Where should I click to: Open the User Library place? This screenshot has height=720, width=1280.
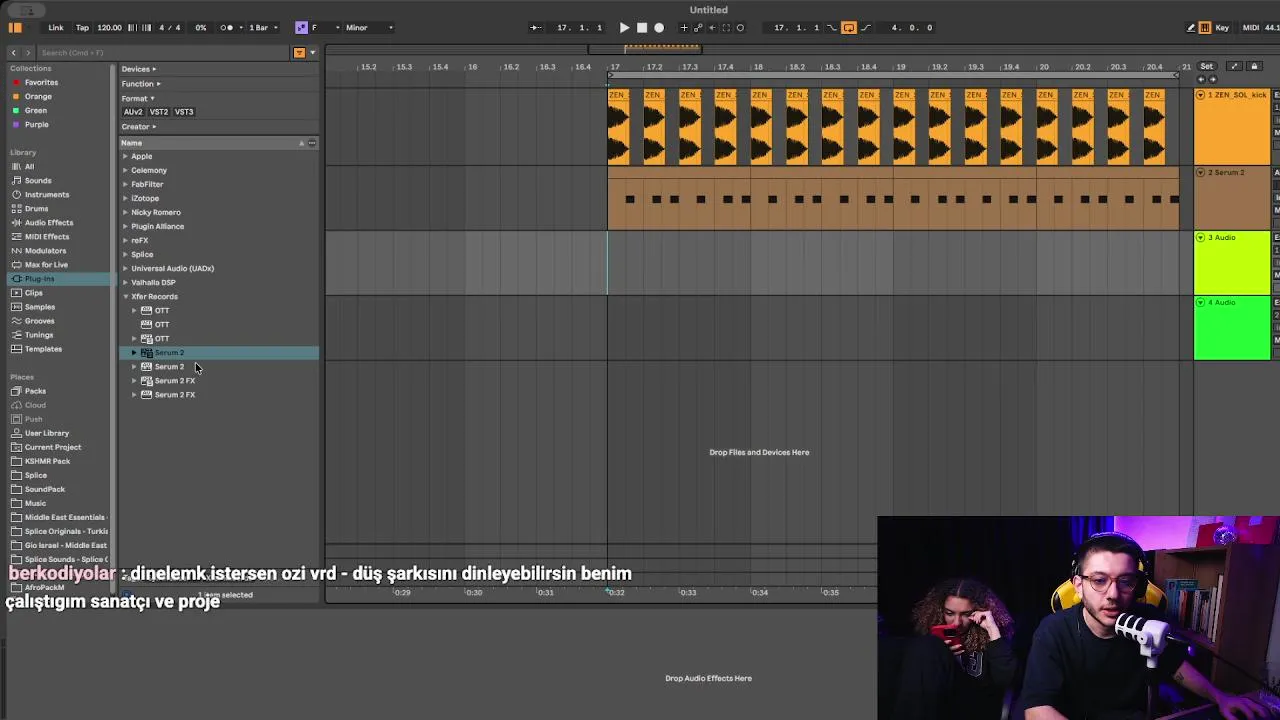[47, 432]
